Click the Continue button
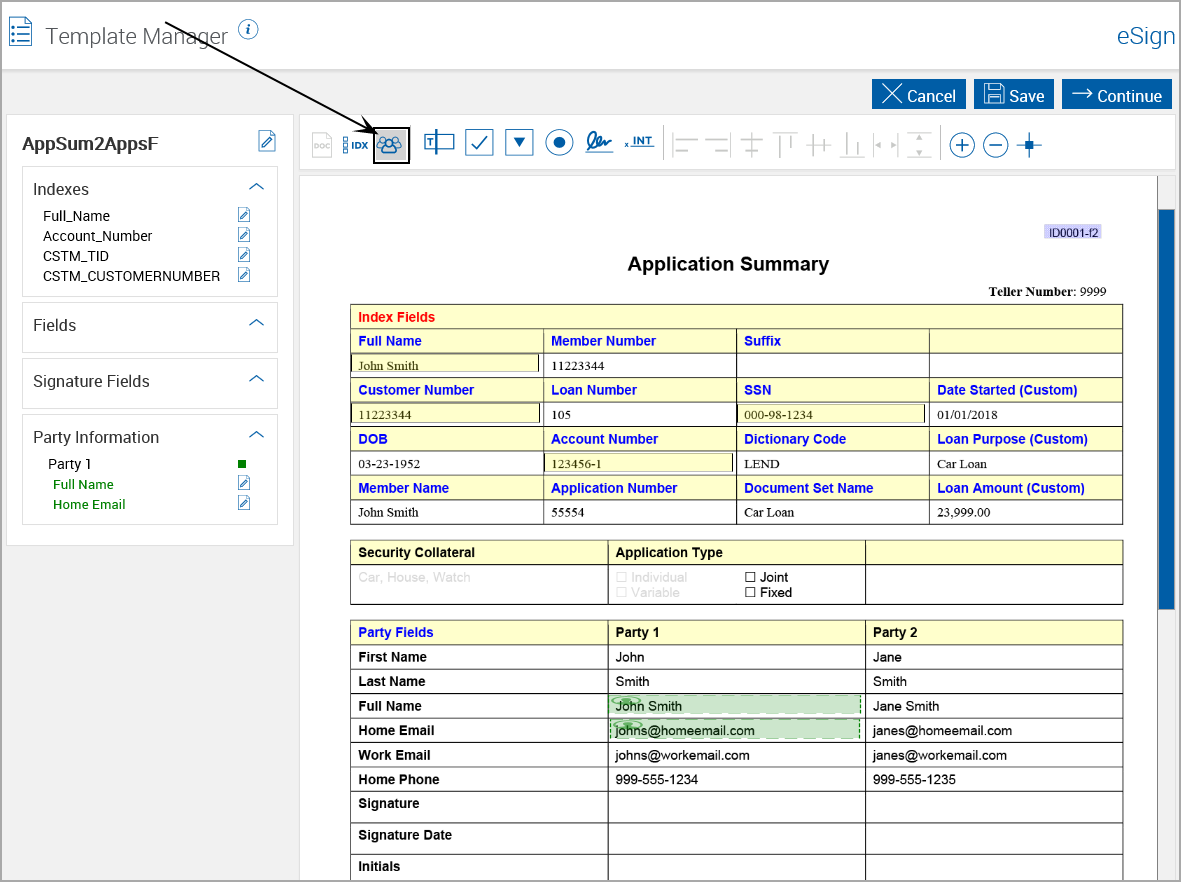The image size is (1181, 882). pos(1117,94)
